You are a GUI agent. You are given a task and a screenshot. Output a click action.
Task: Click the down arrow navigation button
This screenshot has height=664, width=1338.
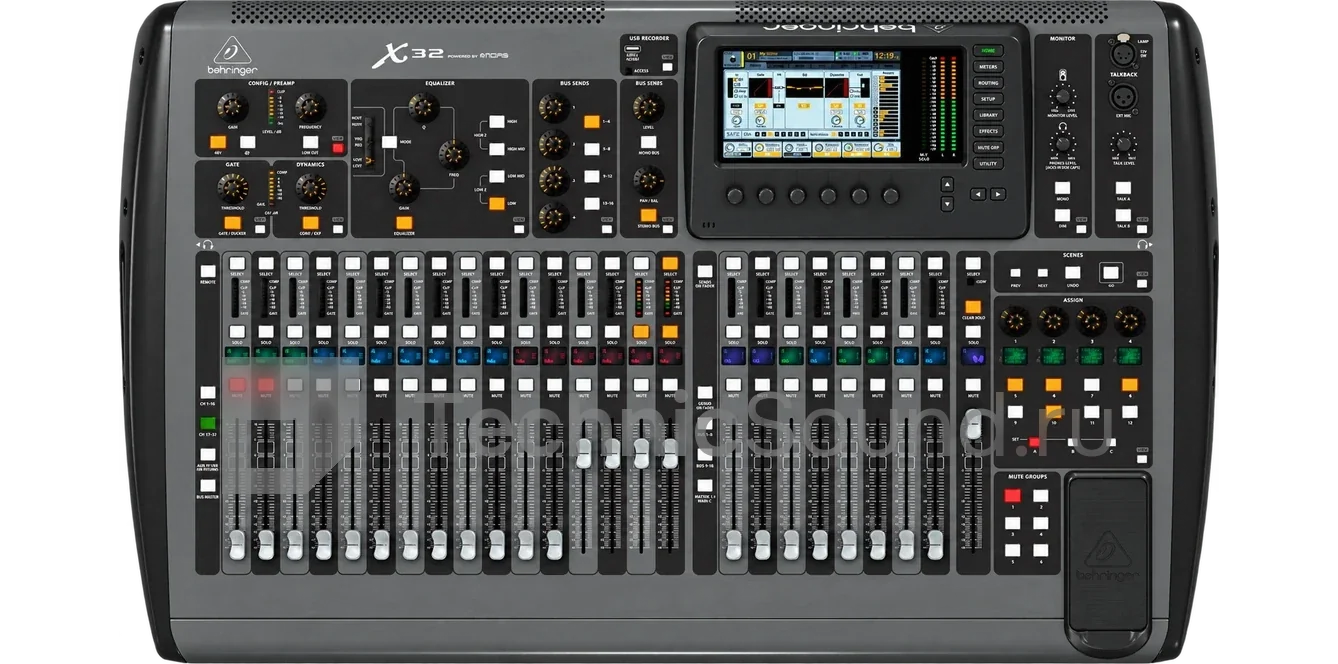[946, 206]
